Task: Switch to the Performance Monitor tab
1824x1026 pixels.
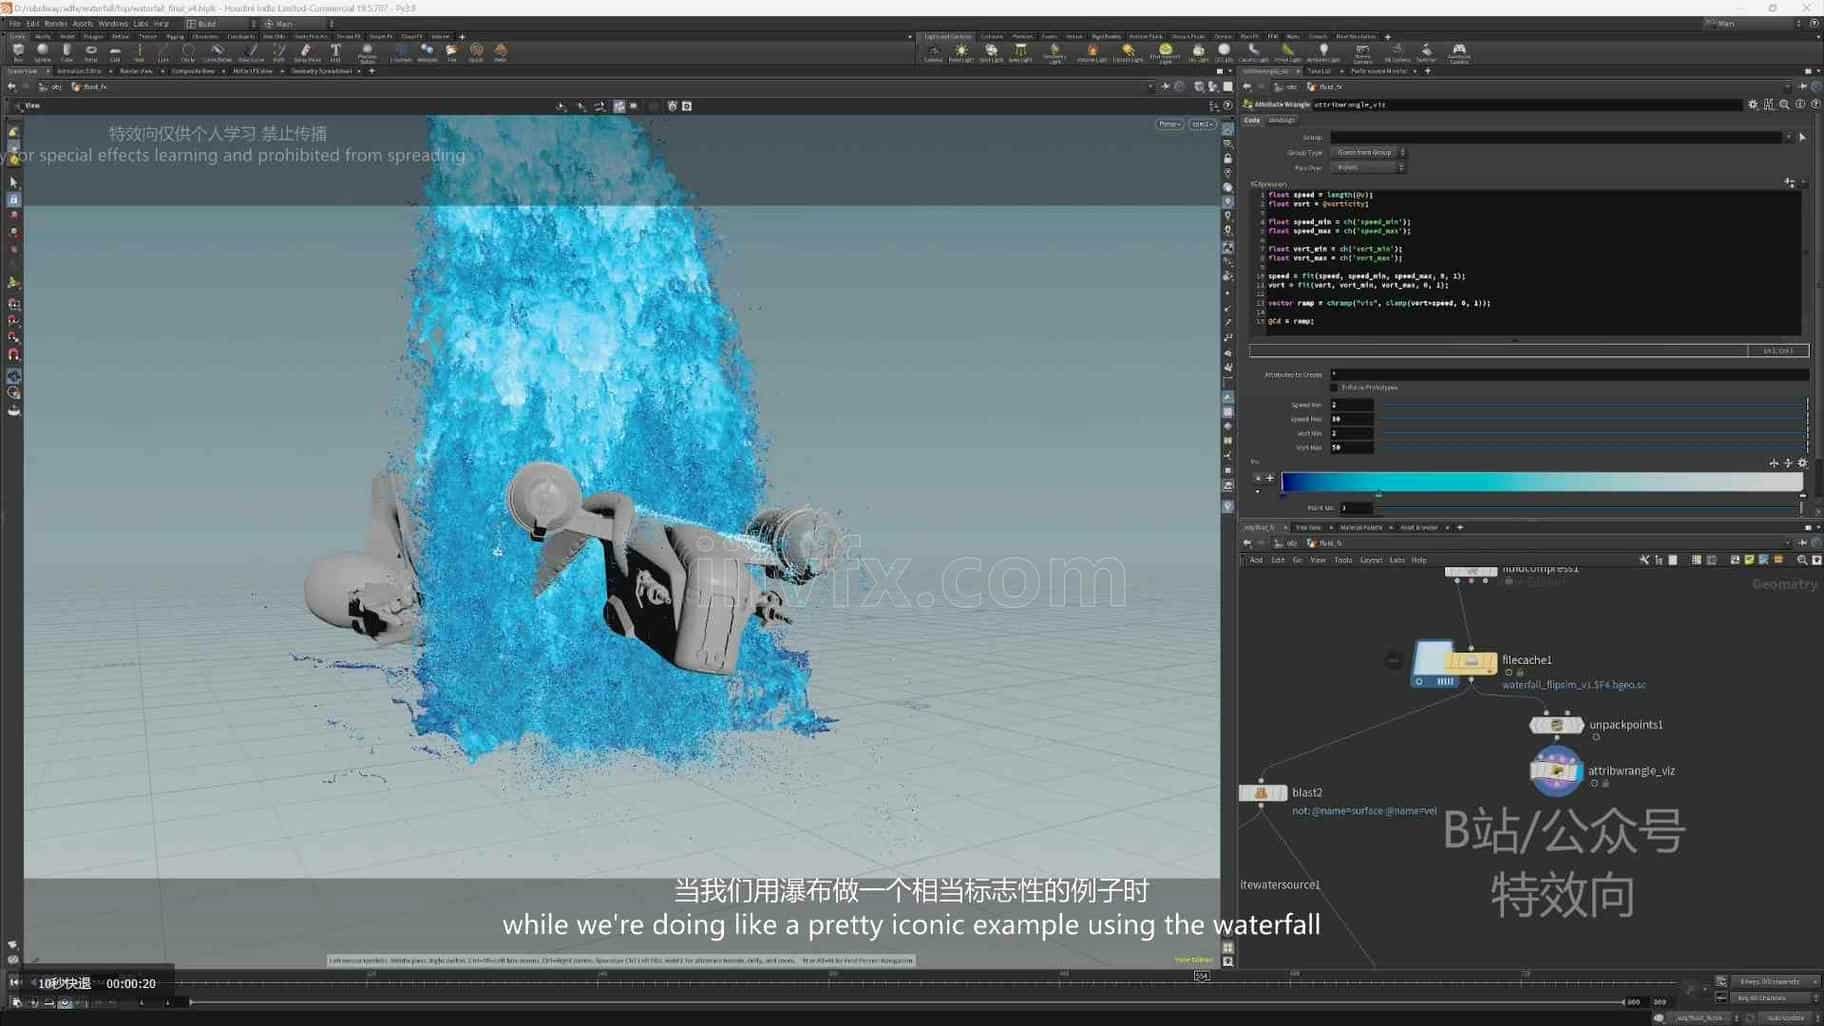Action: coord(1378,71)
